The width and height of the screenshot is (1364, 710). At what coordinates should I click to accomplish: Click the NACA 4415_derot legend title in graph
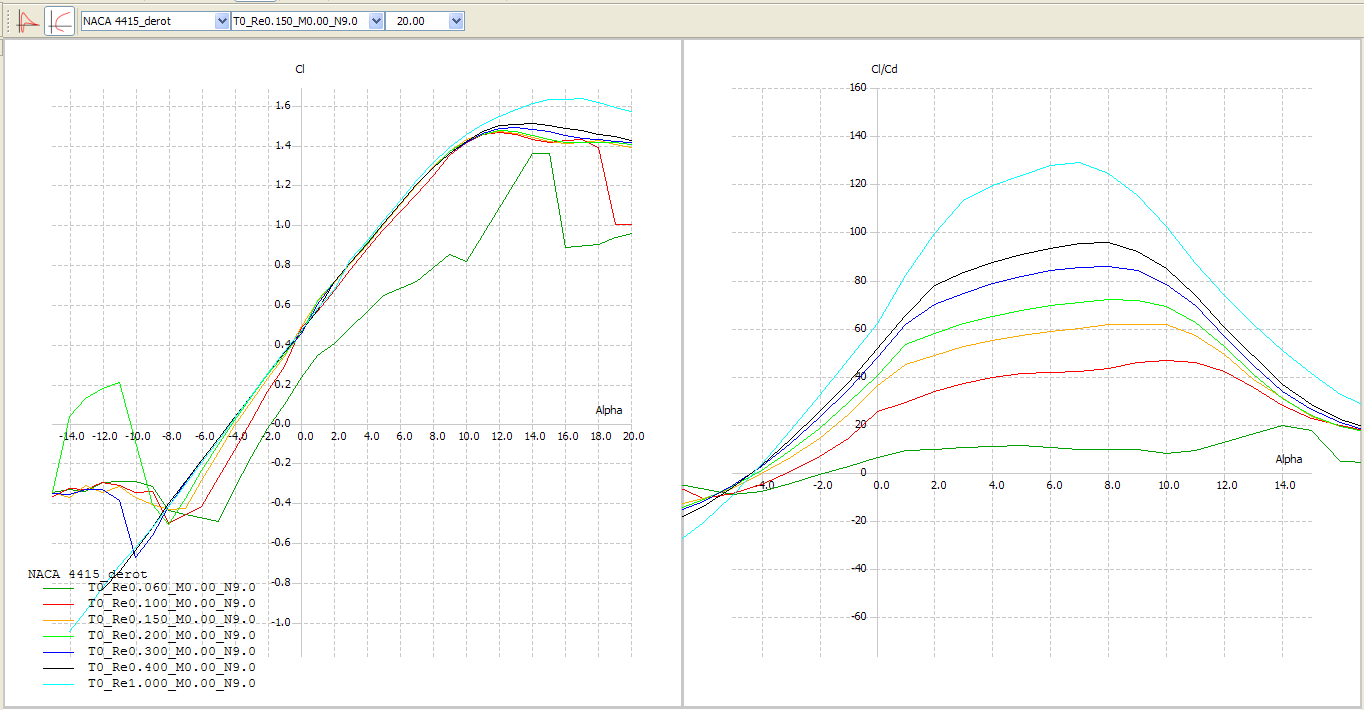pyautogui.click(x=87, y=574)
